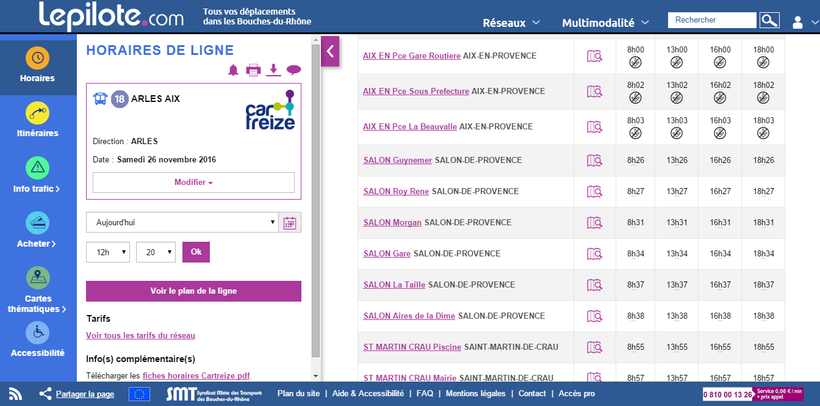Expand the Modifier dropdown
Viewport: 820px width, 406px height.
coord(193,182)
